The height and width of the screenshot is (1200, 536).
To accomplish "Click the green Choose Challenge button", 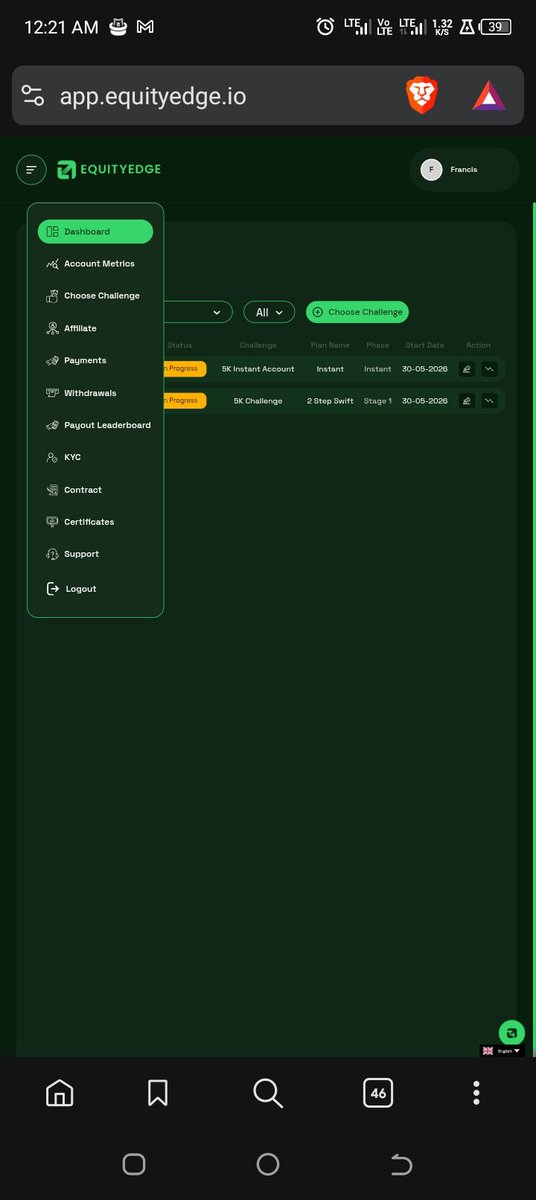I will 357,312.
